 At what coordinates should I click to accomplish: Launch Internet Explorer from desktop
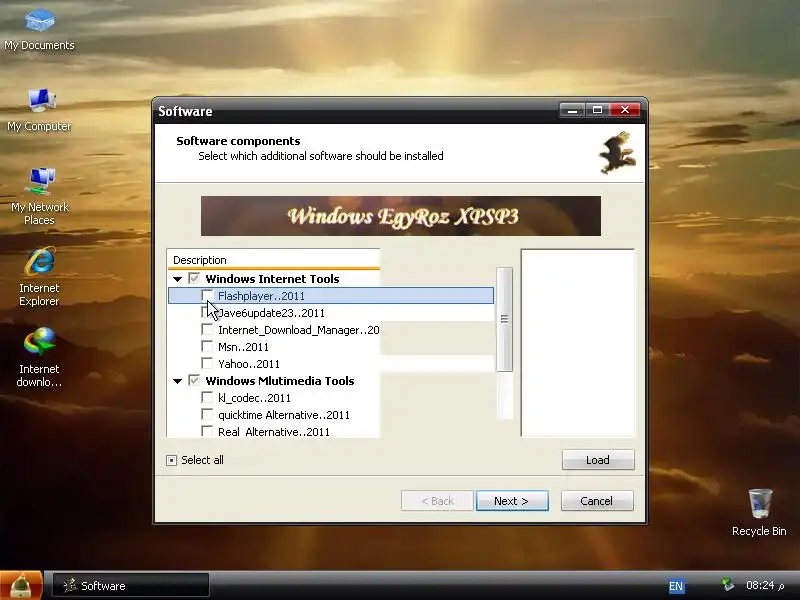(x=39, y=277)
